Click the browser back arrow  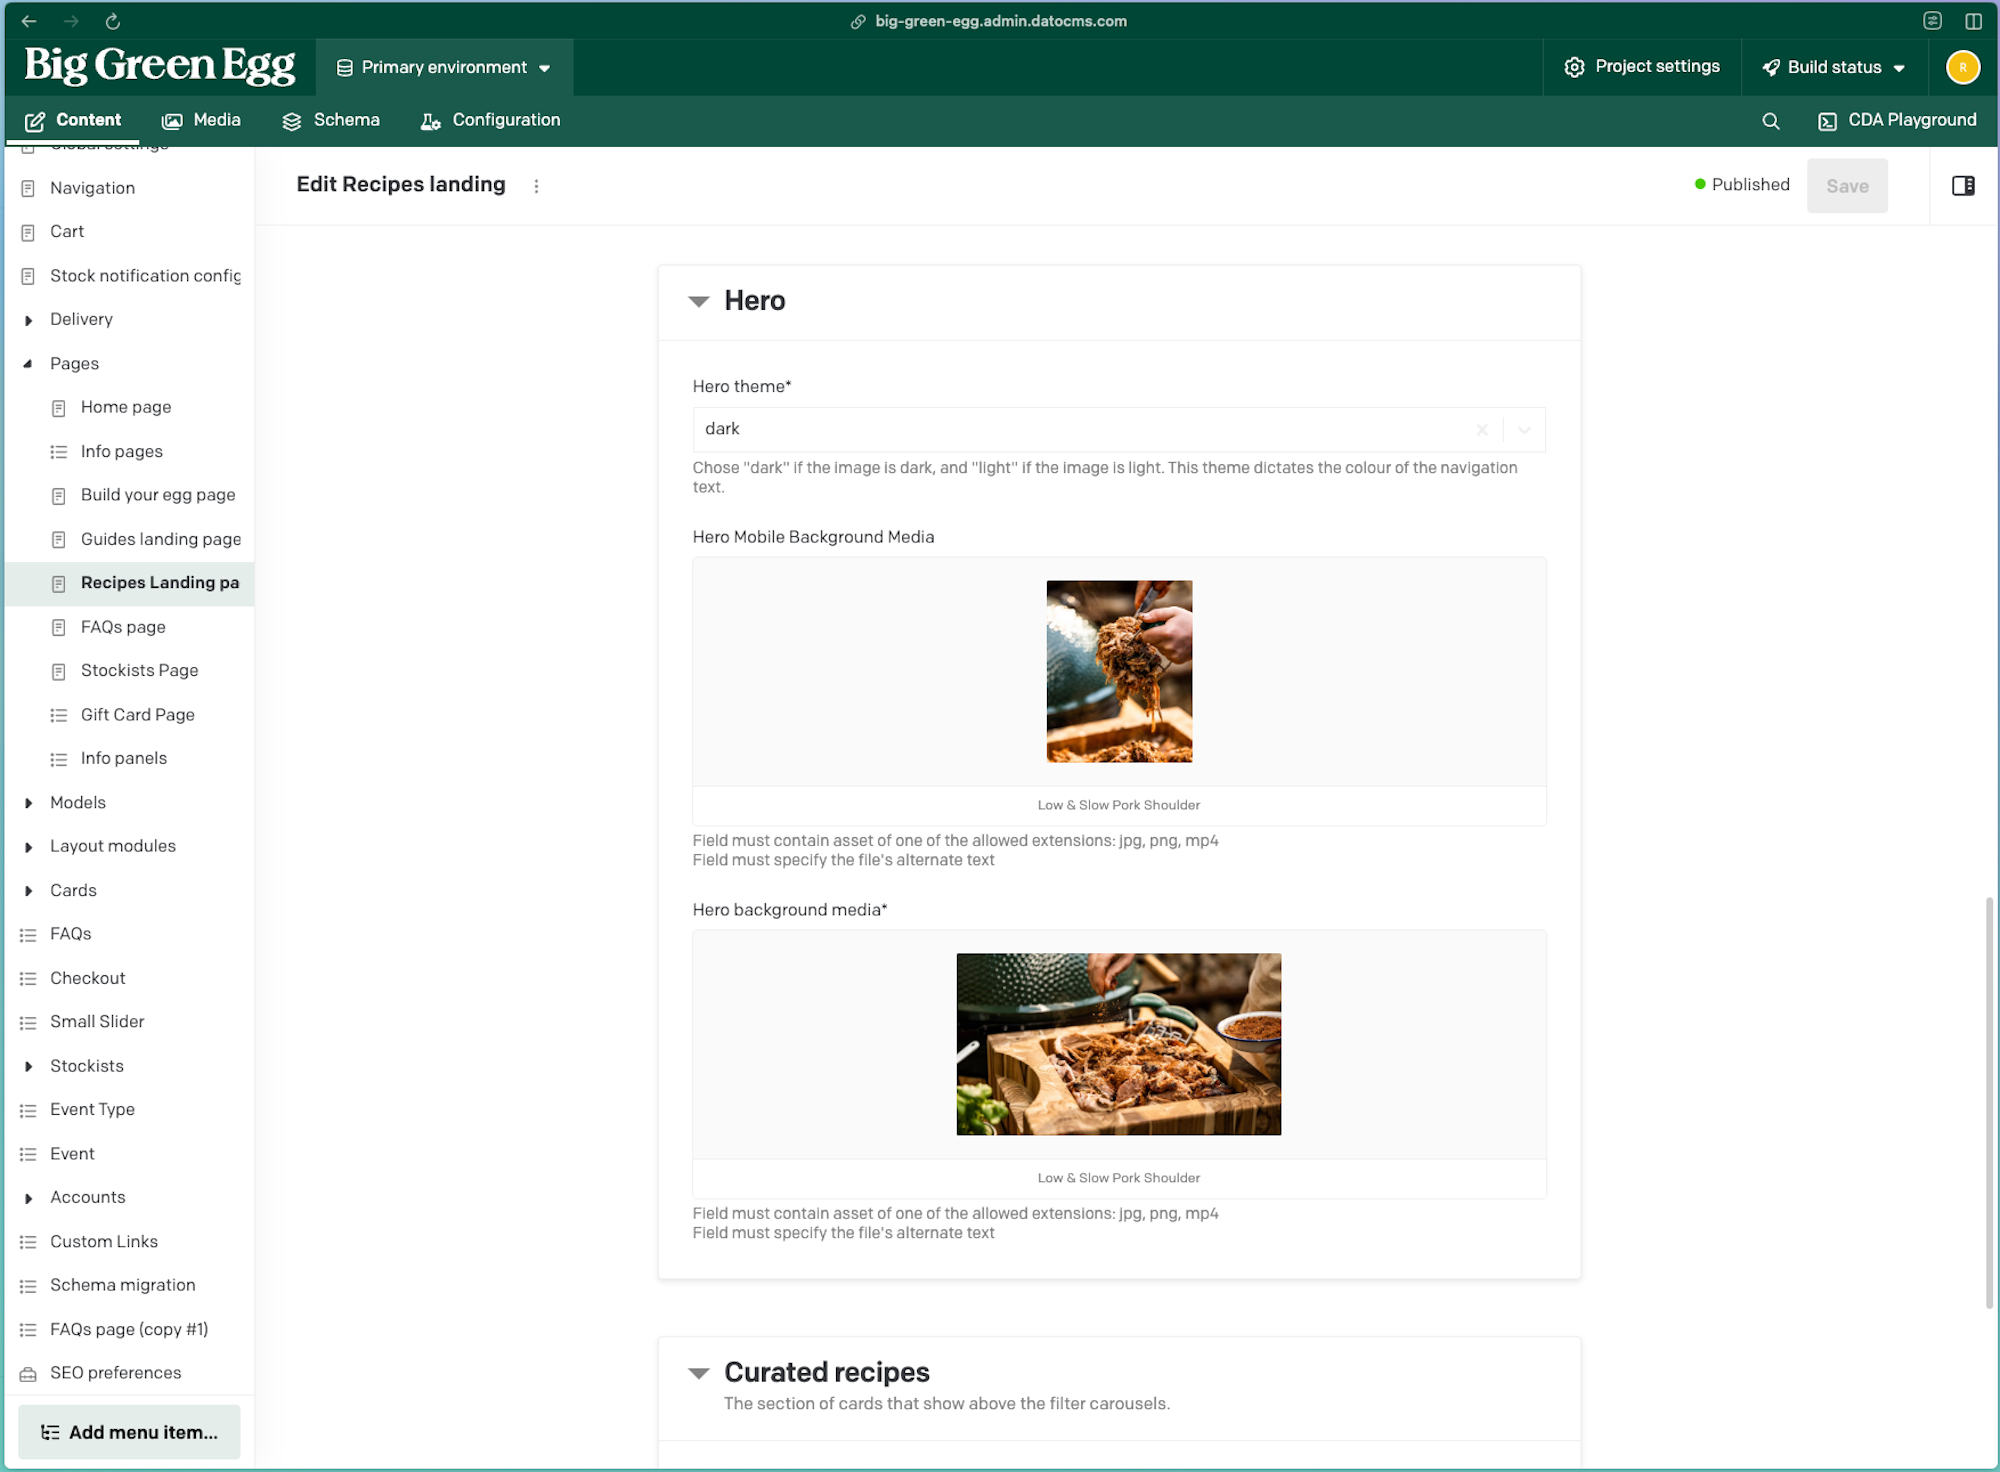coord(29,21)
